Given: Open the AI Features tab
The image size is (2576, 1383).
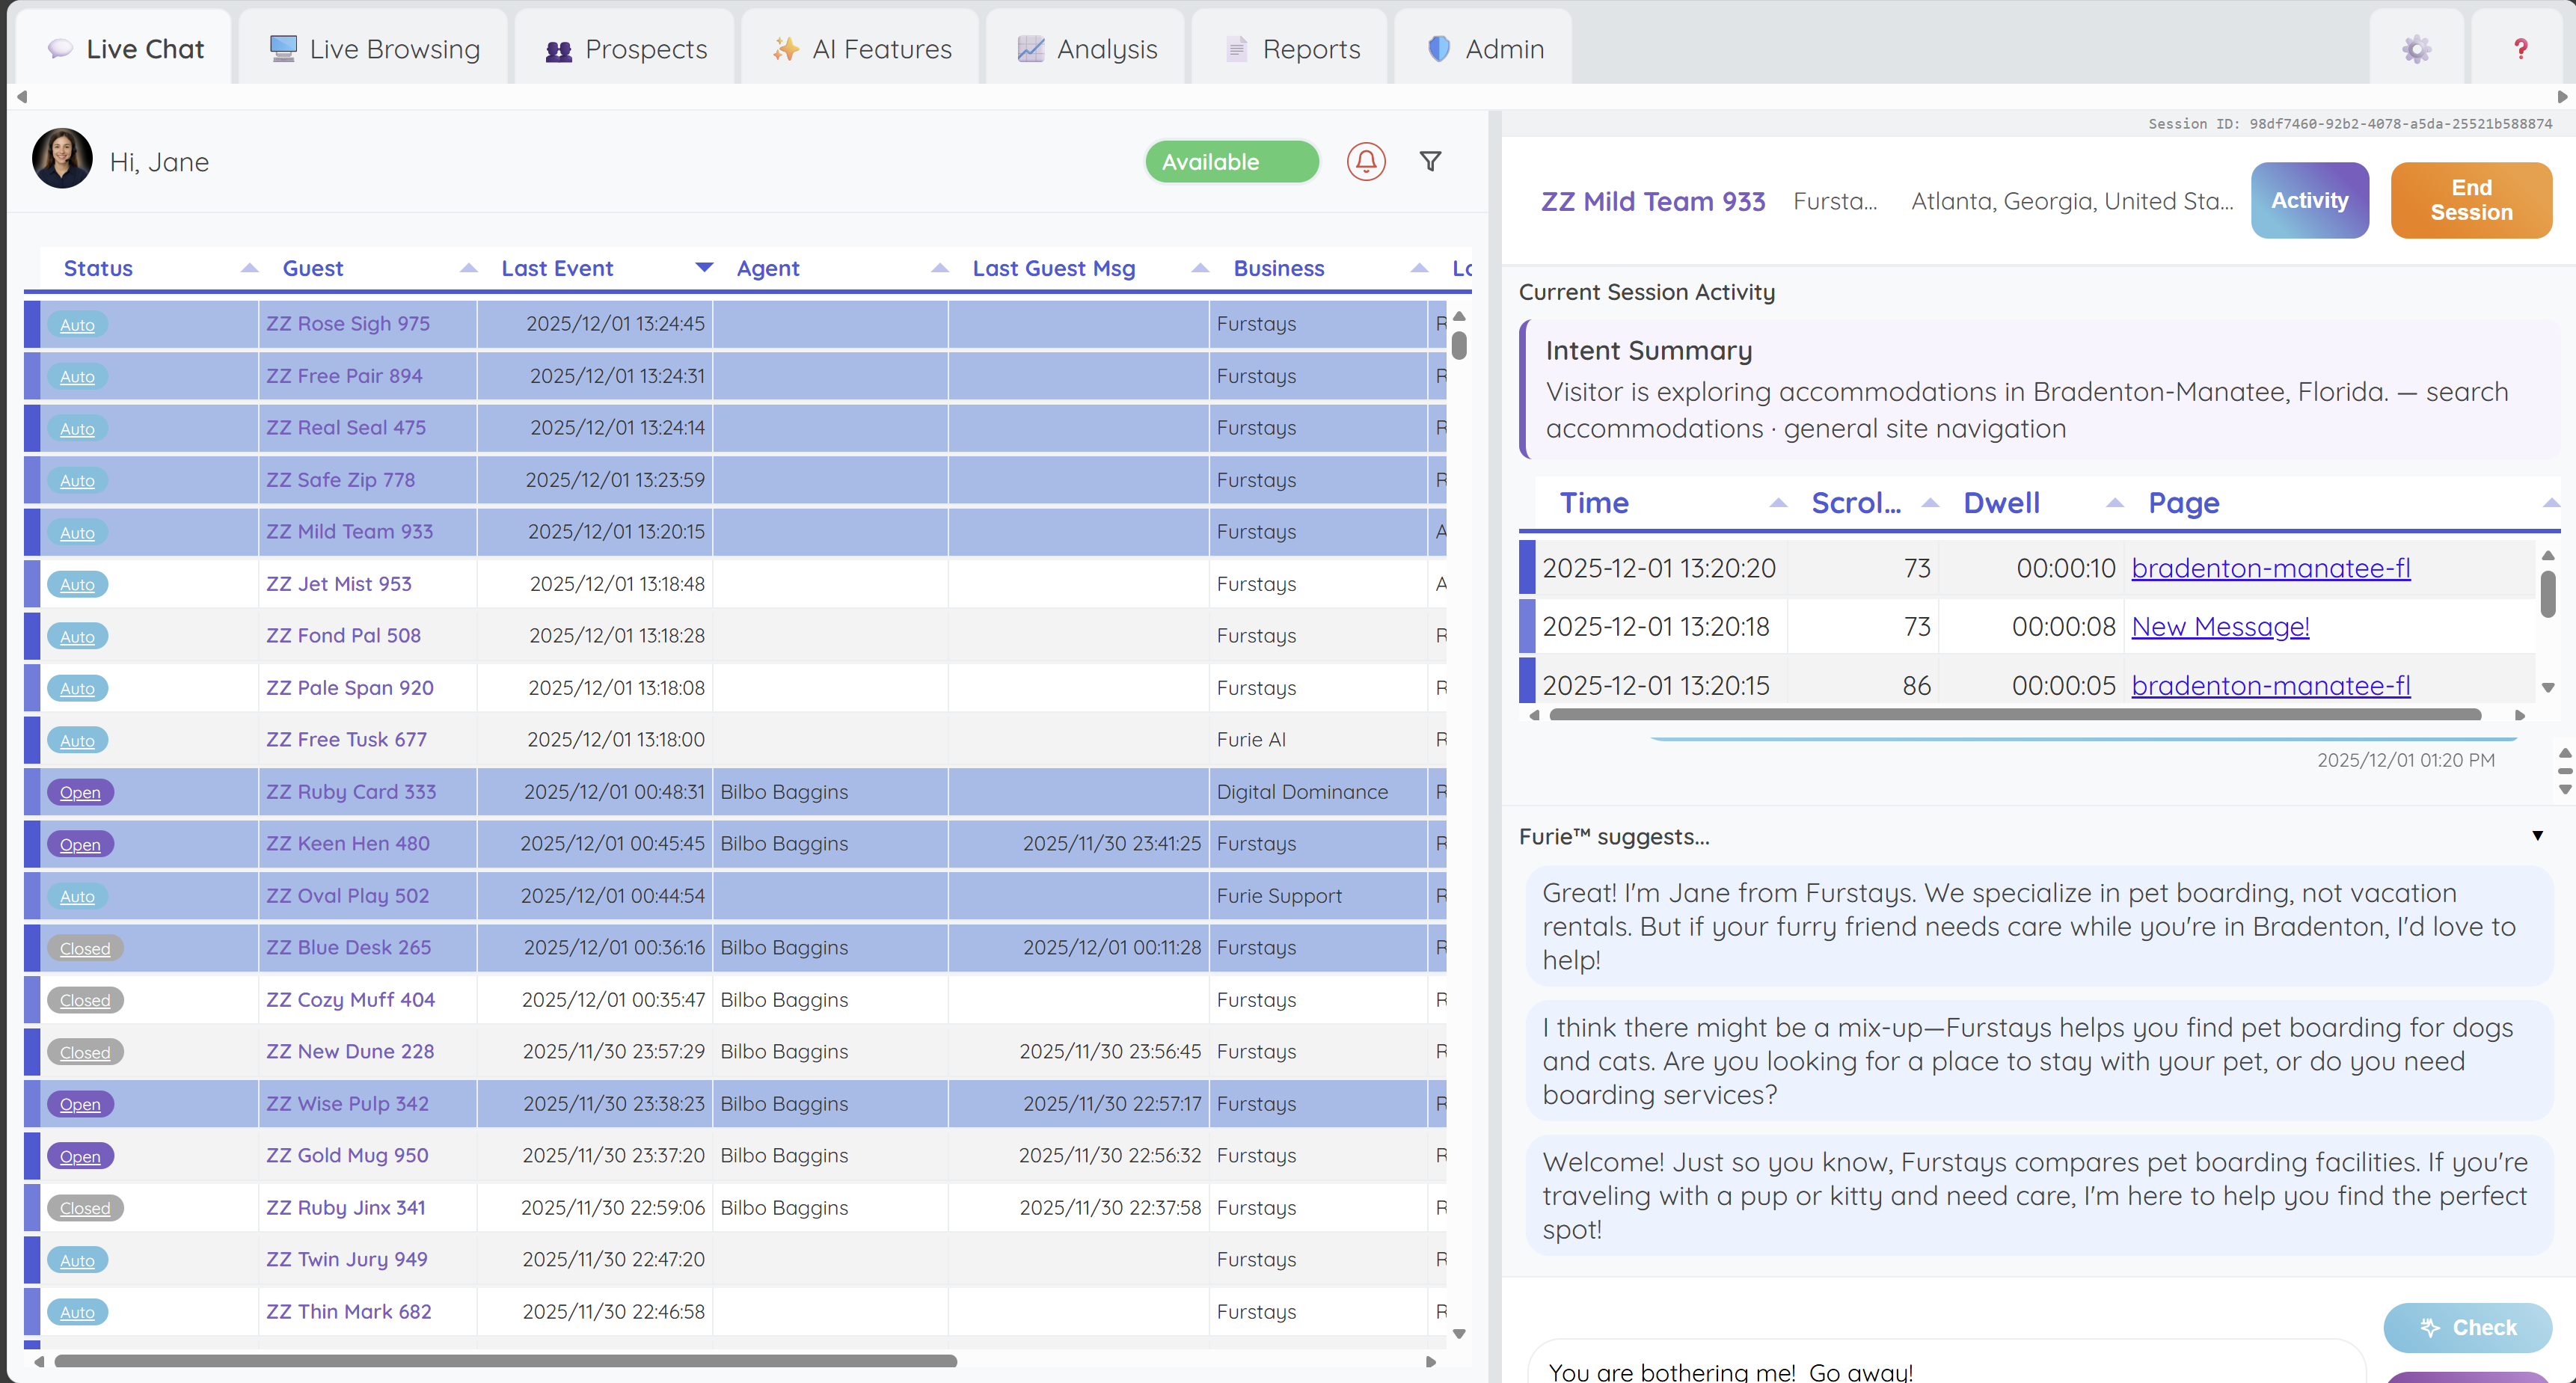Looking at the screenshot, I should click(x=862, y=49).
